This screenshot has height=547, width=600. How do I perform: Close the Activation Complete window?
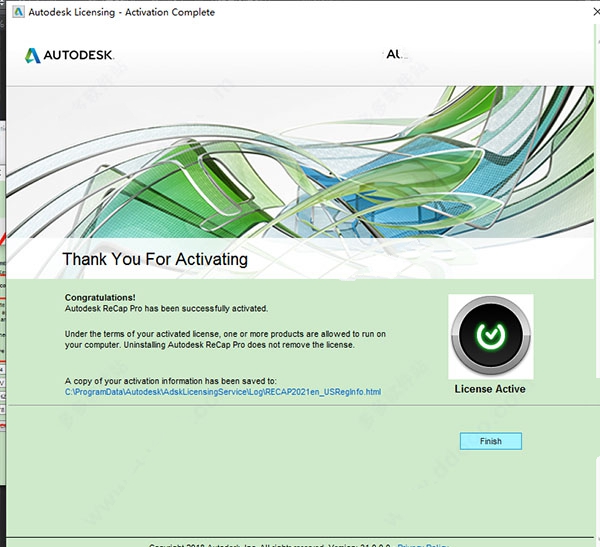(597, 12)
